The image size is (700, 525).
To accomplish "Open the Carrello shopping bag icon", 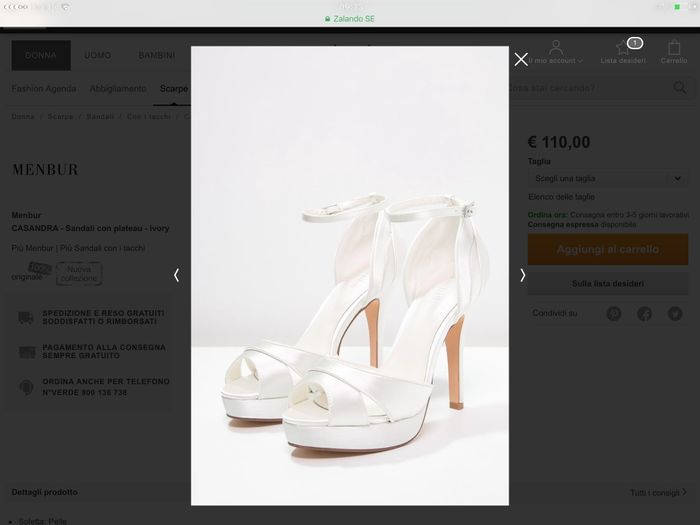I will click(674, 47).
